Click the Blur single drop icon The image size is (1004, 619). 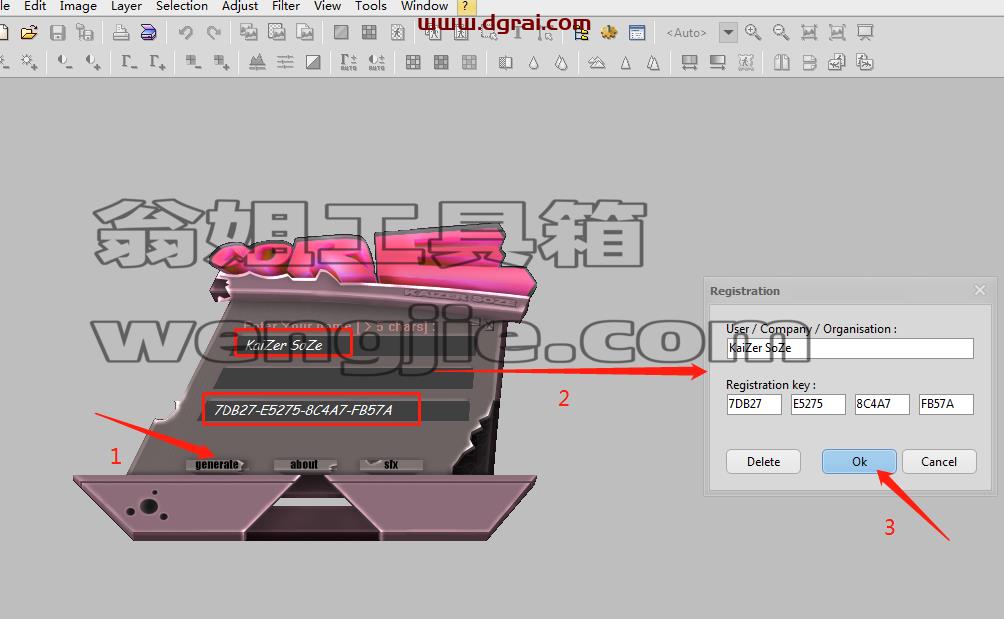pos(533,62)
